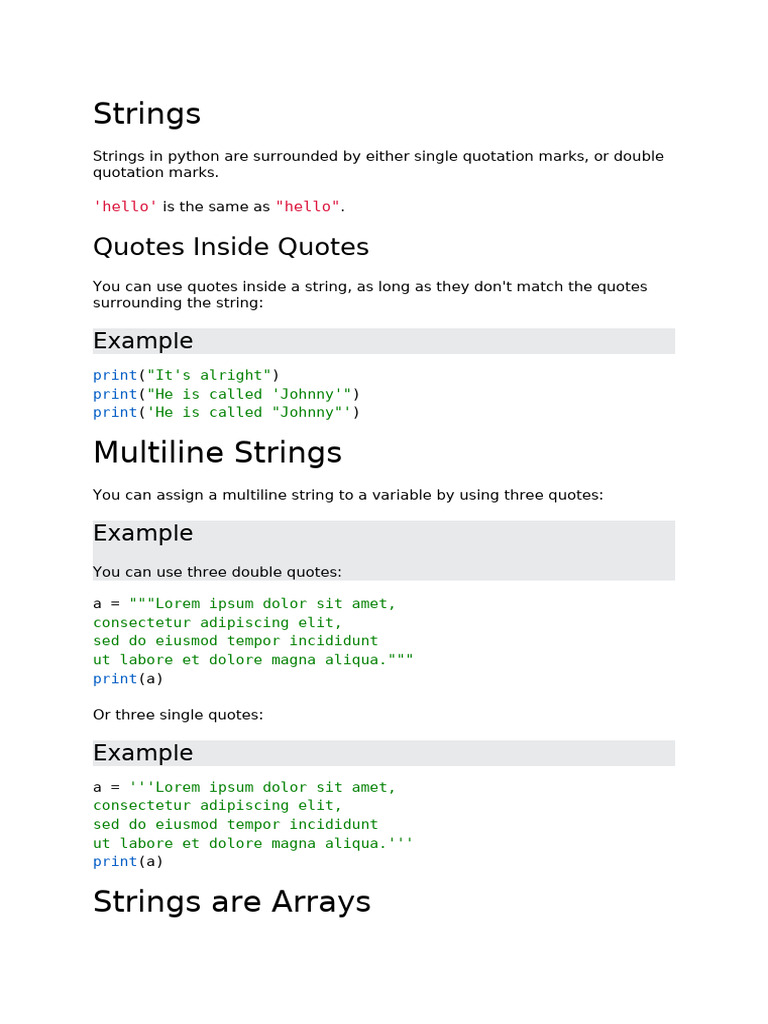Click the "Multiline Strings" heading
The height and width of the screenshot is (1024, 768).
click(217, 453)
